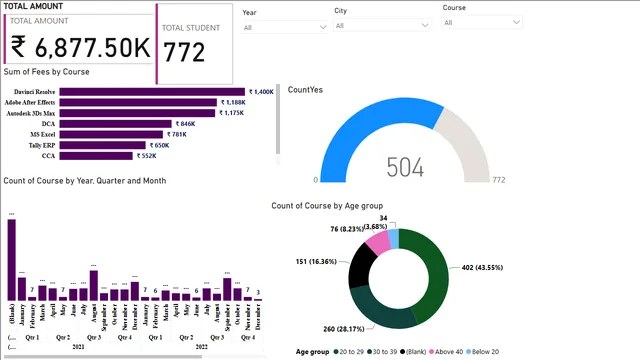
Task: Click the Davinci Resolve fees bar
Action: click(152, 92)
